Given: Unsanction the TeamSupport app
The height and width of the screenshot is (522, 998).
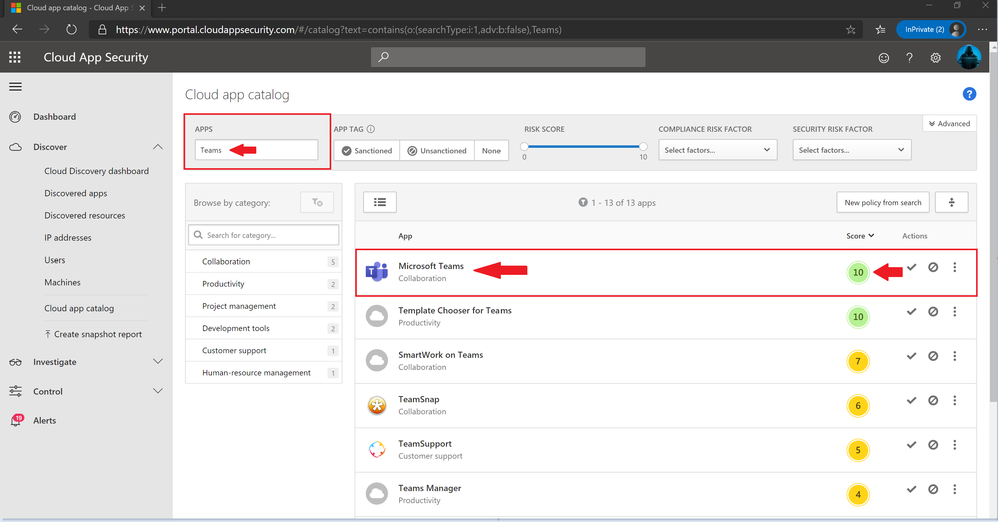Looking at the screenshot, I should 933,445.
